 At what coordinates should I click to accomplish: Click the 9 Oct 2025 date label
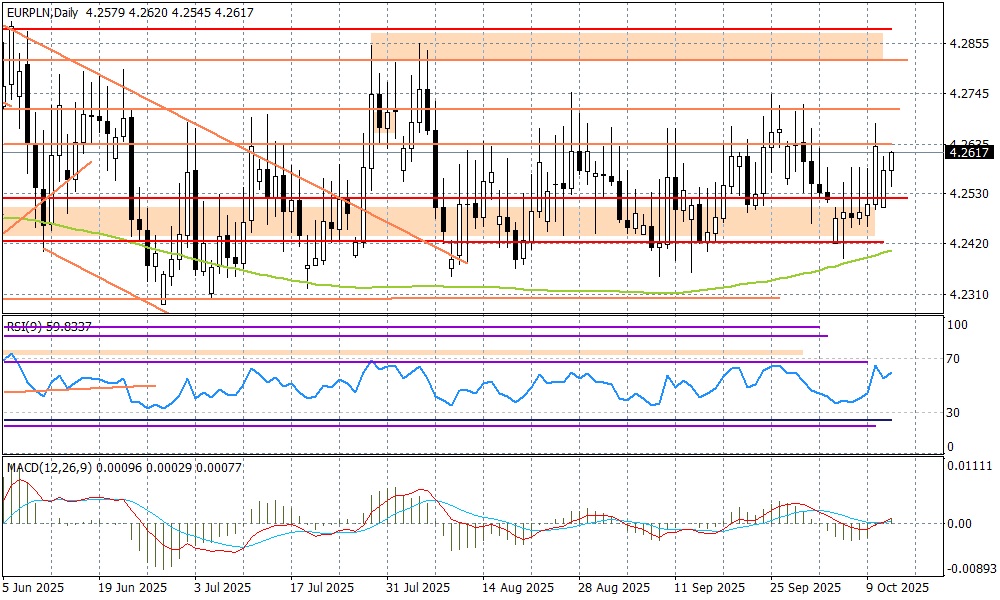[x=897, y=587]
